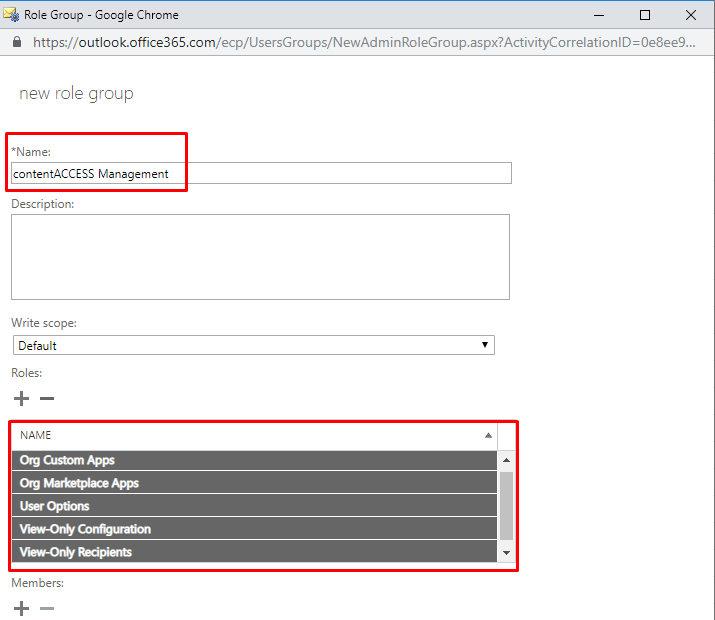The width and height of the screenshot is (715, 620).
Task: Click the Outlook icon in title bar
Action: tap(12, 15)
